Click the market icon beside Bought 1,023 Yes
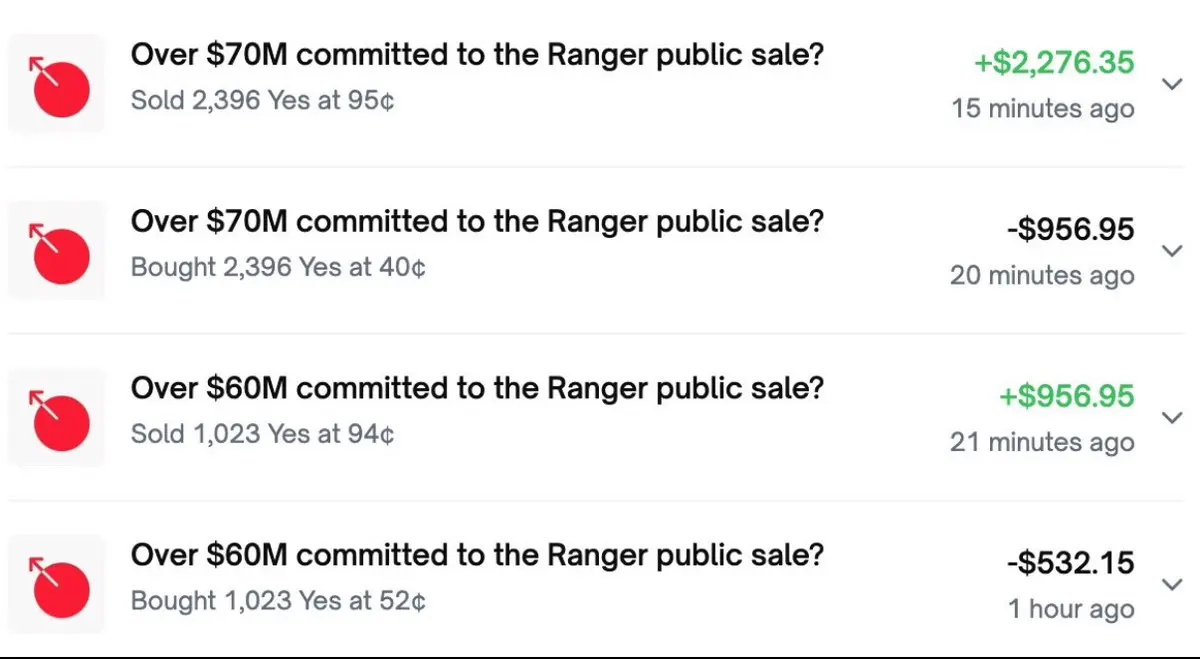 (57, 585)
